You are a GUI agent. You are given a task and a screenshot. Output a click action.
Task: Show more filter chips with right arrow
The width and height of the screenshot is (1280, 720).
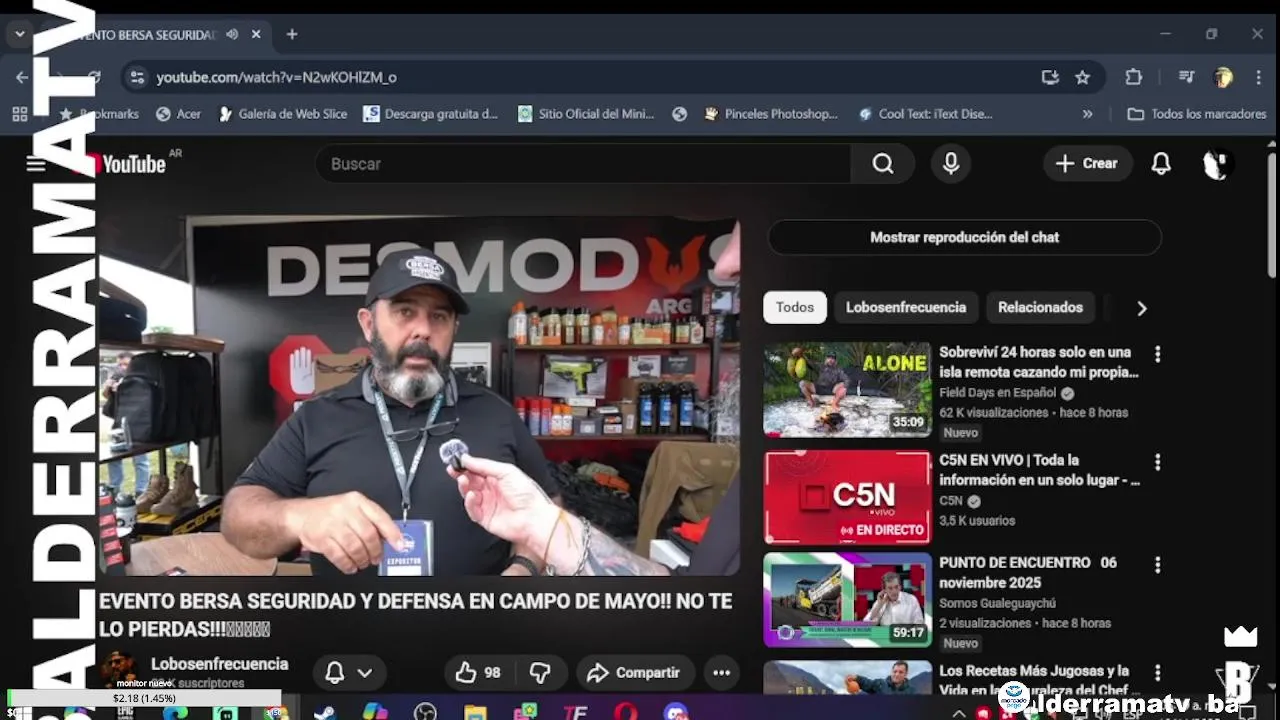coord(1142,308)
